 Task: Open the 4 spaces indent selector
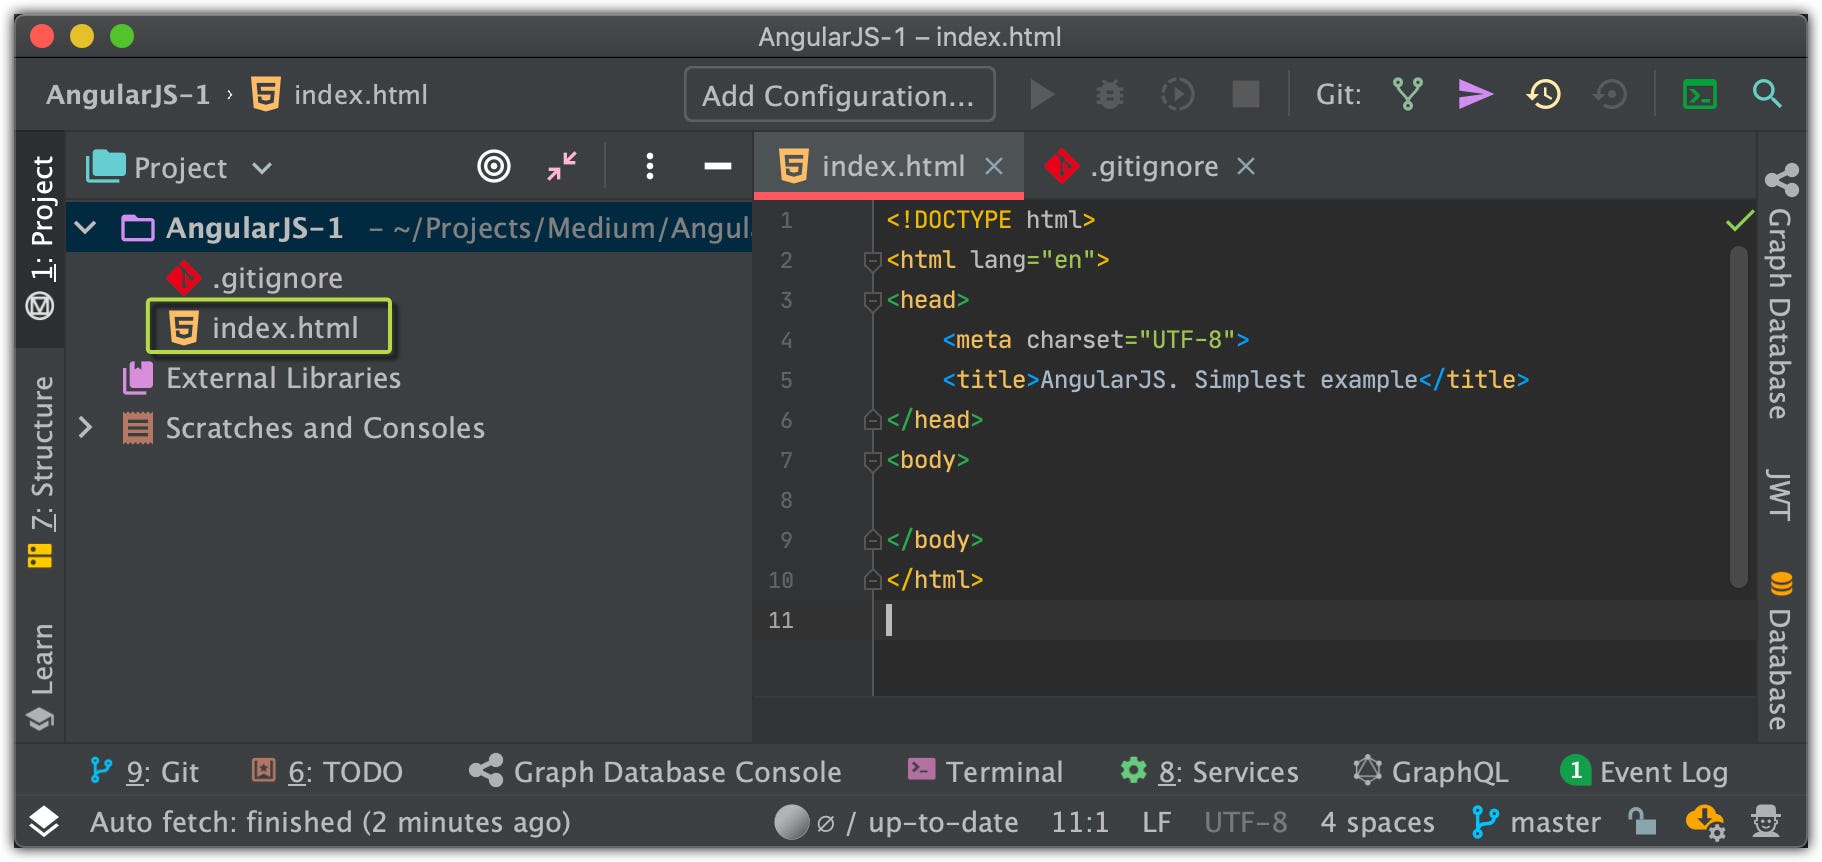(x=1377, y=822)
